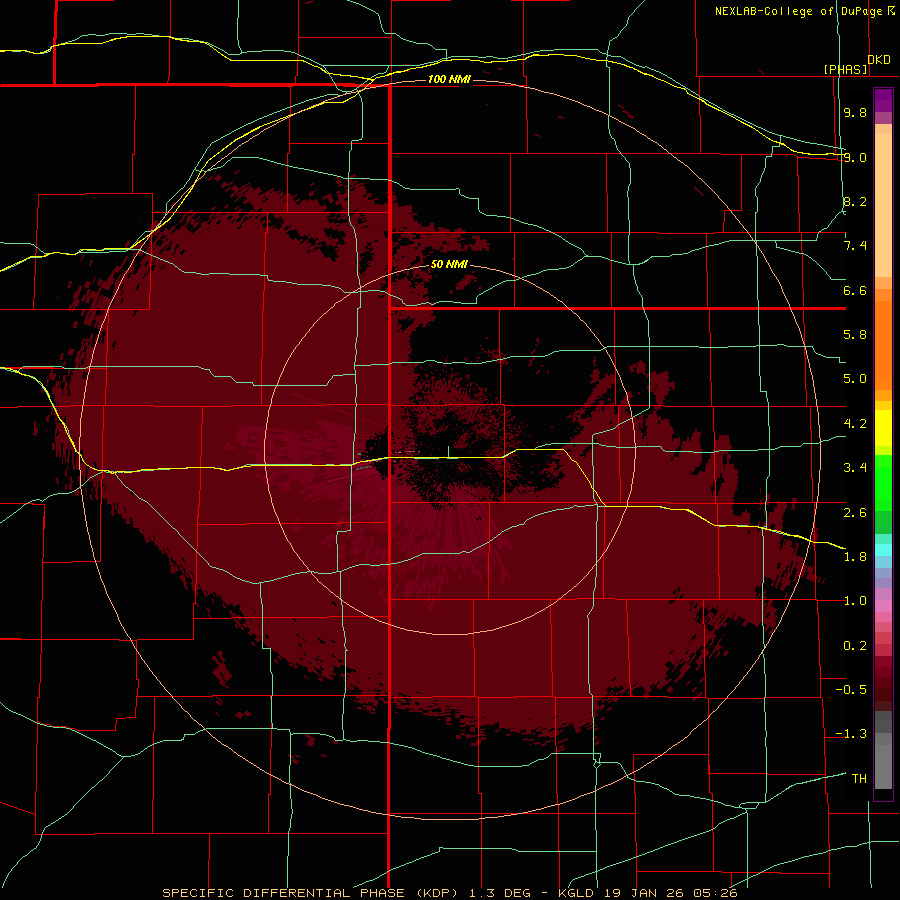Viewport: 900px width, 900px height.
Task: Select the 6.6 value on the color scale
Action: pos(855,290)
